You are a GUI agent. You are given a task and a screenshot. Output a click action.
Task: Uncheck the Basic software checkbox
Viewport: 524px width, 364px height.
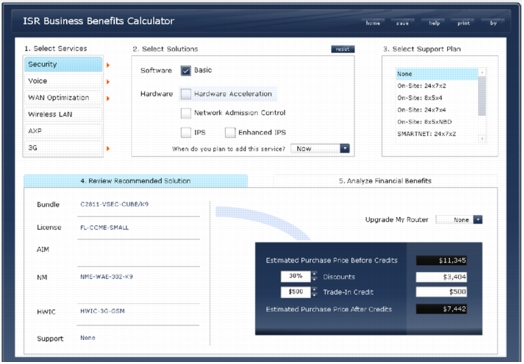tap(186, 71)
